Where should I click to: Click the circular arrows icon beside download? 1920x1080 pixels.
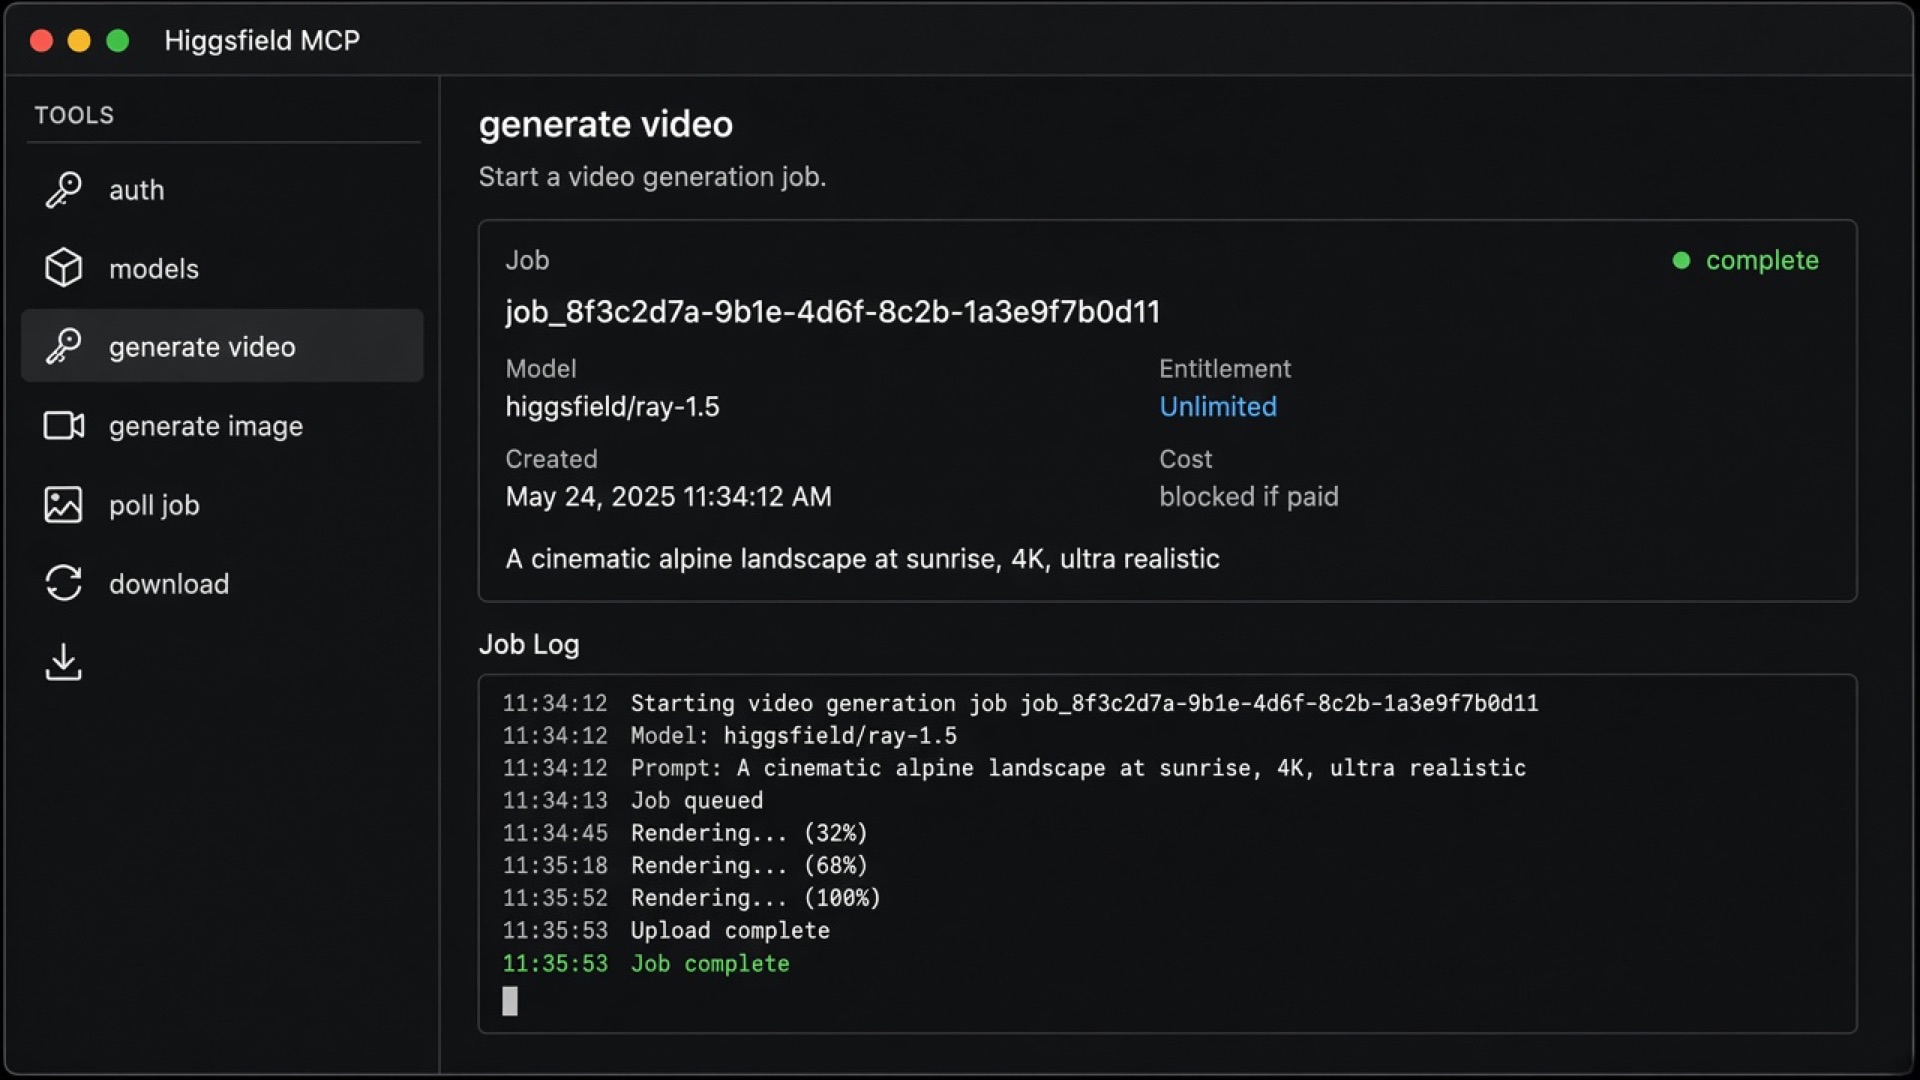tap(63, 583)
